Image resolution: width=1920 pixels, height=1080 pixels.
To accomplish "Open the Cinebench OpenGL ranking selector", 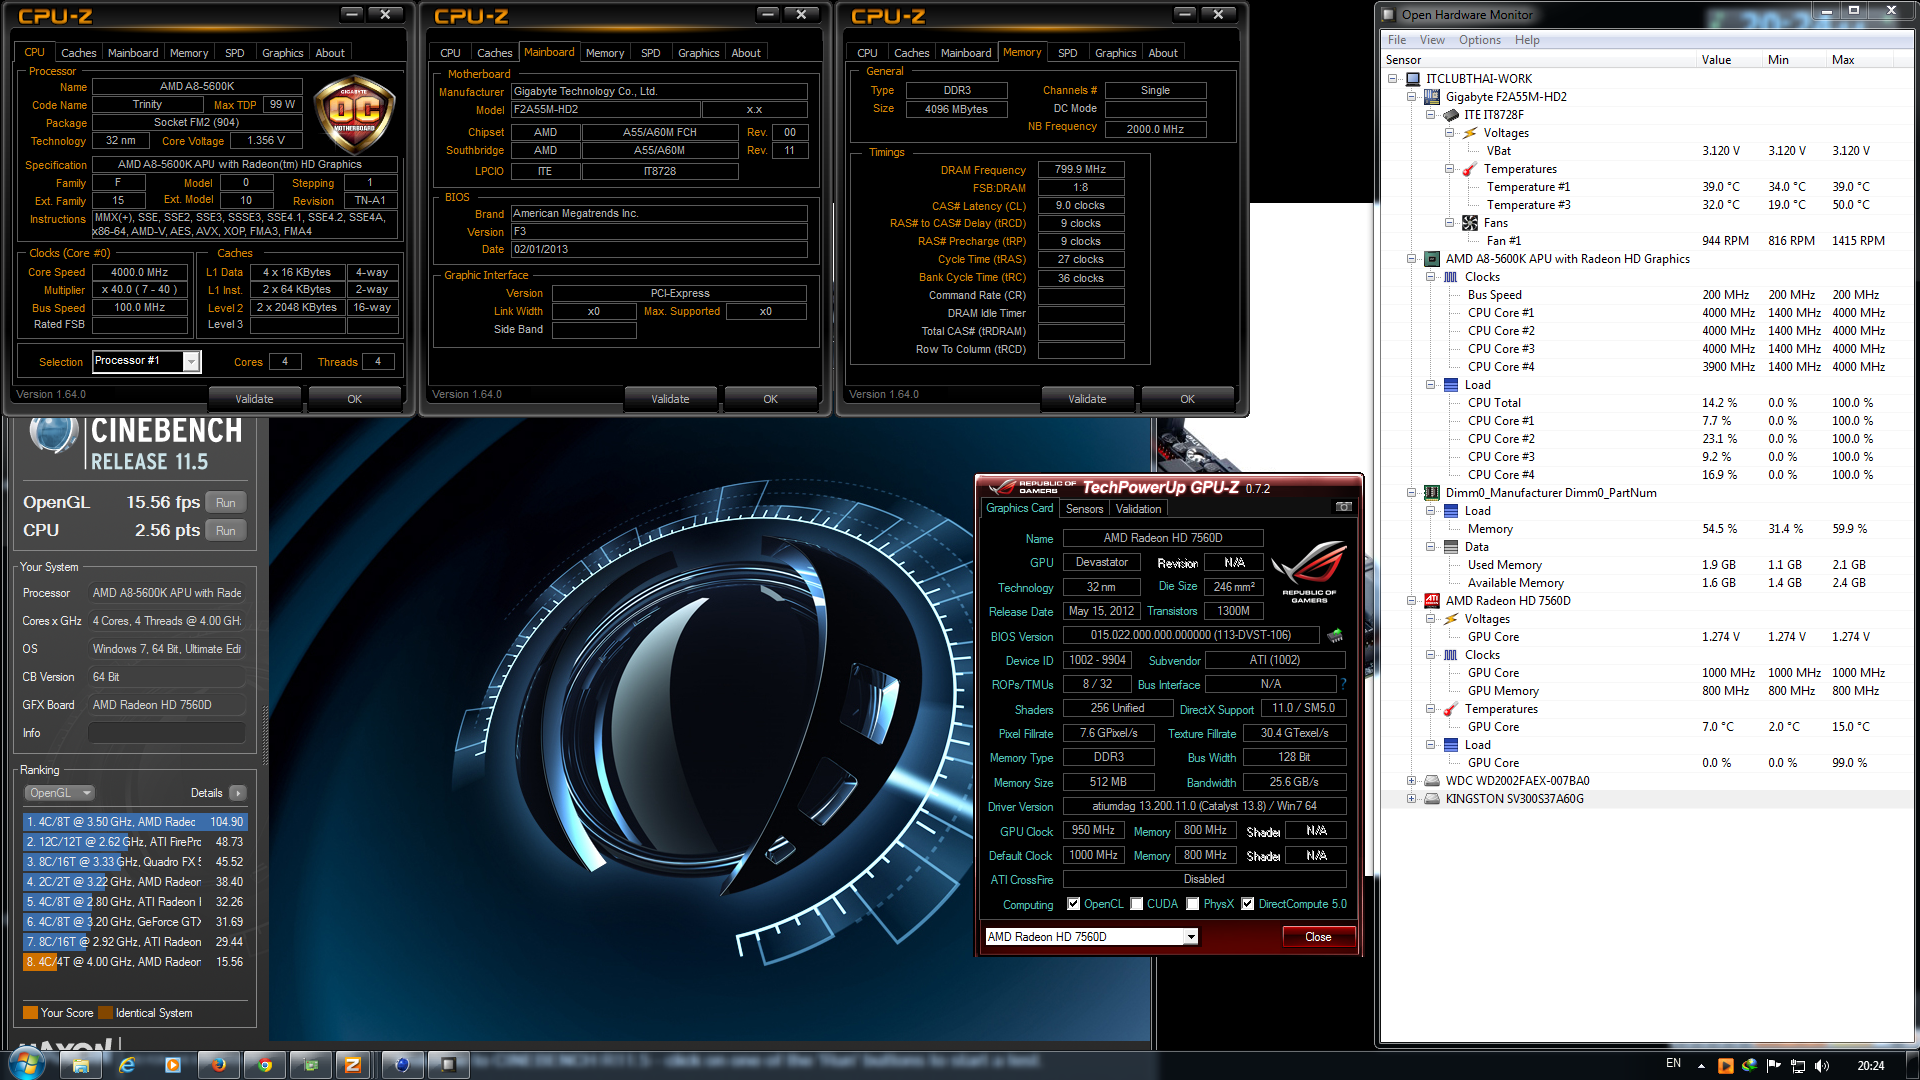I will pos(59,793).
